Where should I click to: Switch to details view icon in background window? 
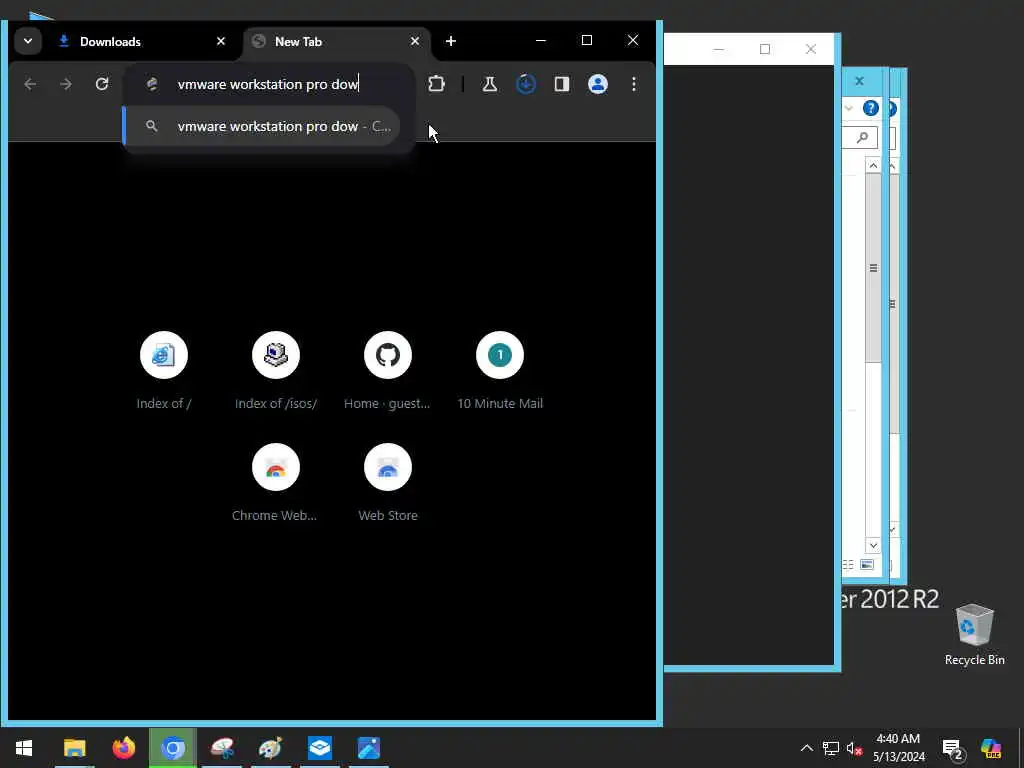(x=848, y=565)
